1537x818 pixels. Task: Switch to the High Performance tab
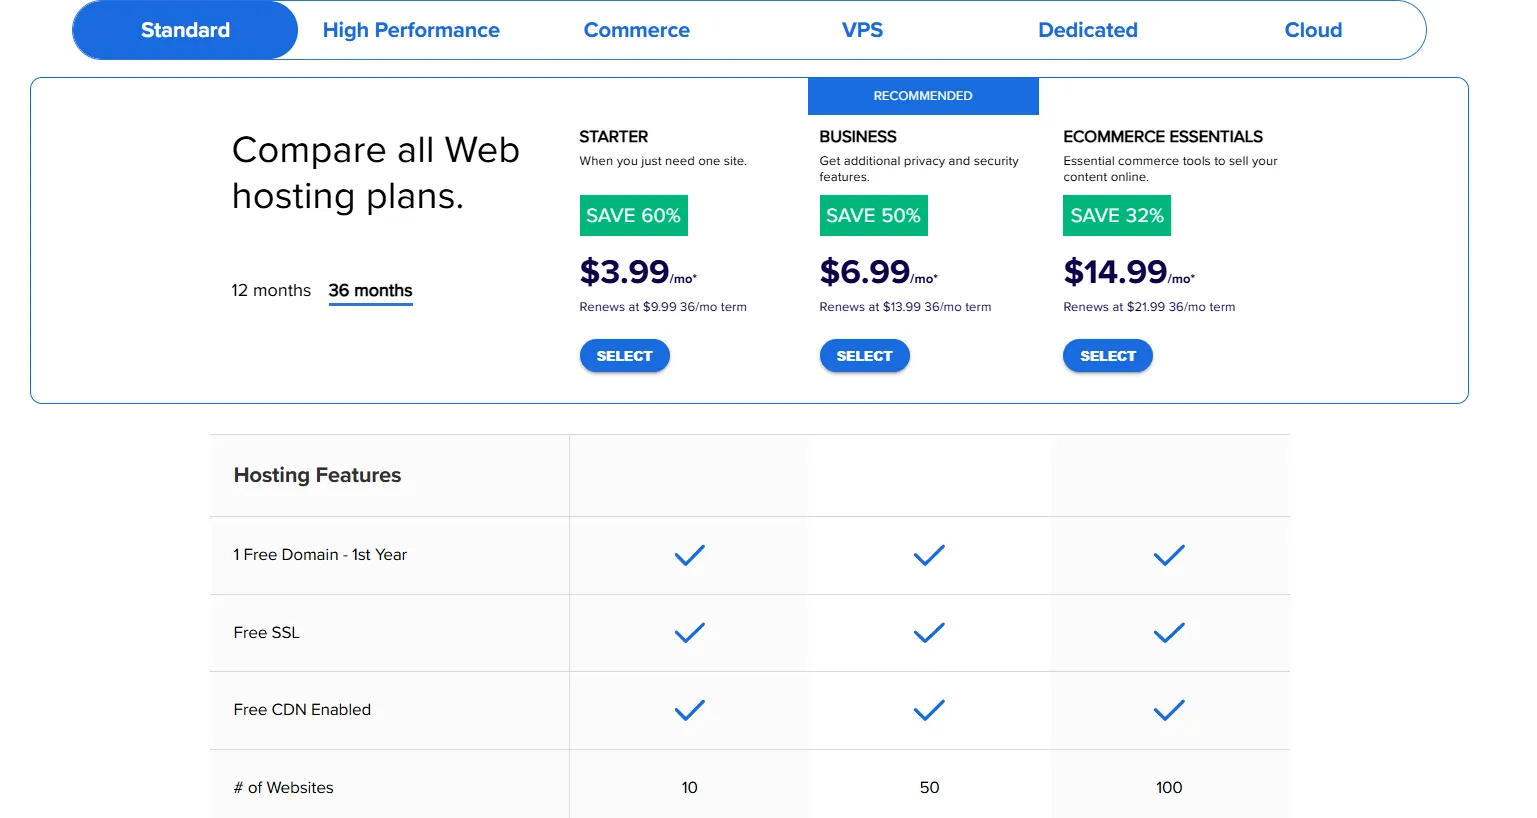[x=411, y=30]
